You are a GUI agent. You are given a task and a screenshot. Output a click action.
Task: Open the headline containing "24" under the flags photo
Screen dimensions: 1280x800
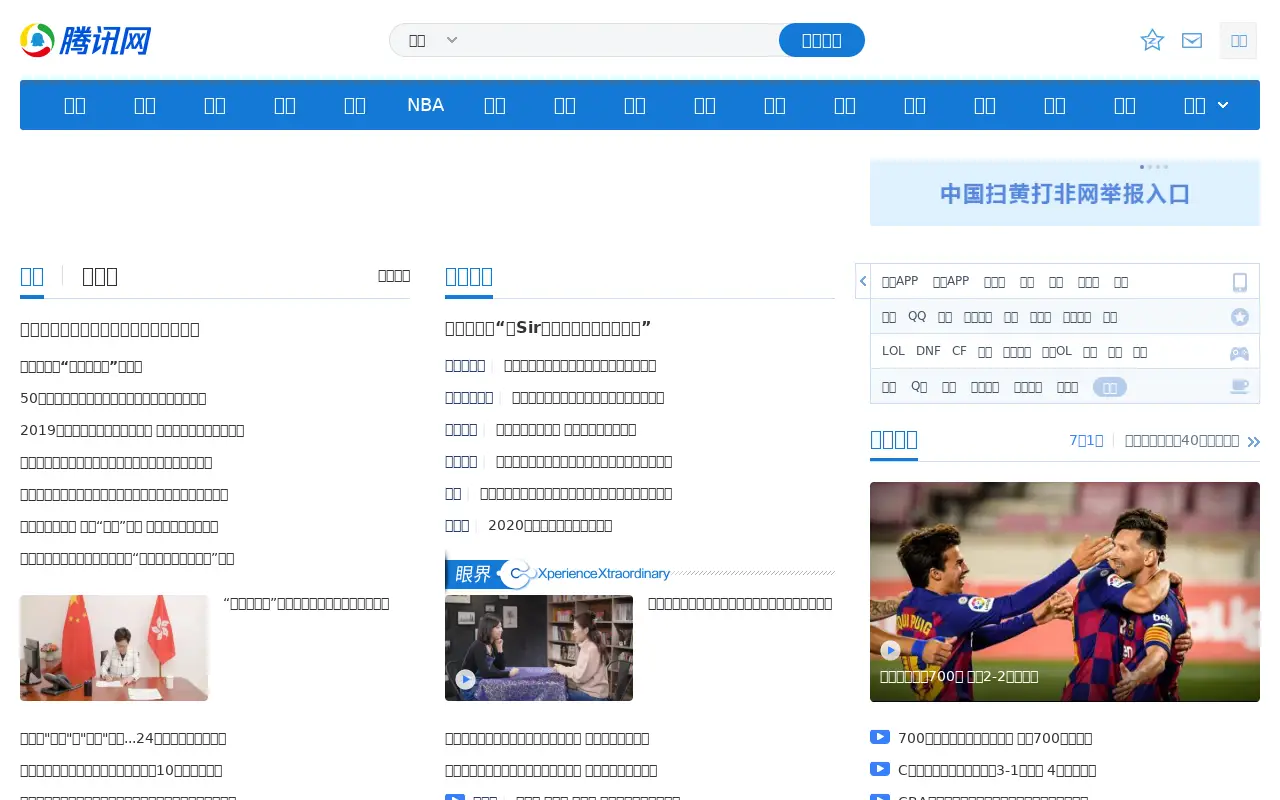123,738
